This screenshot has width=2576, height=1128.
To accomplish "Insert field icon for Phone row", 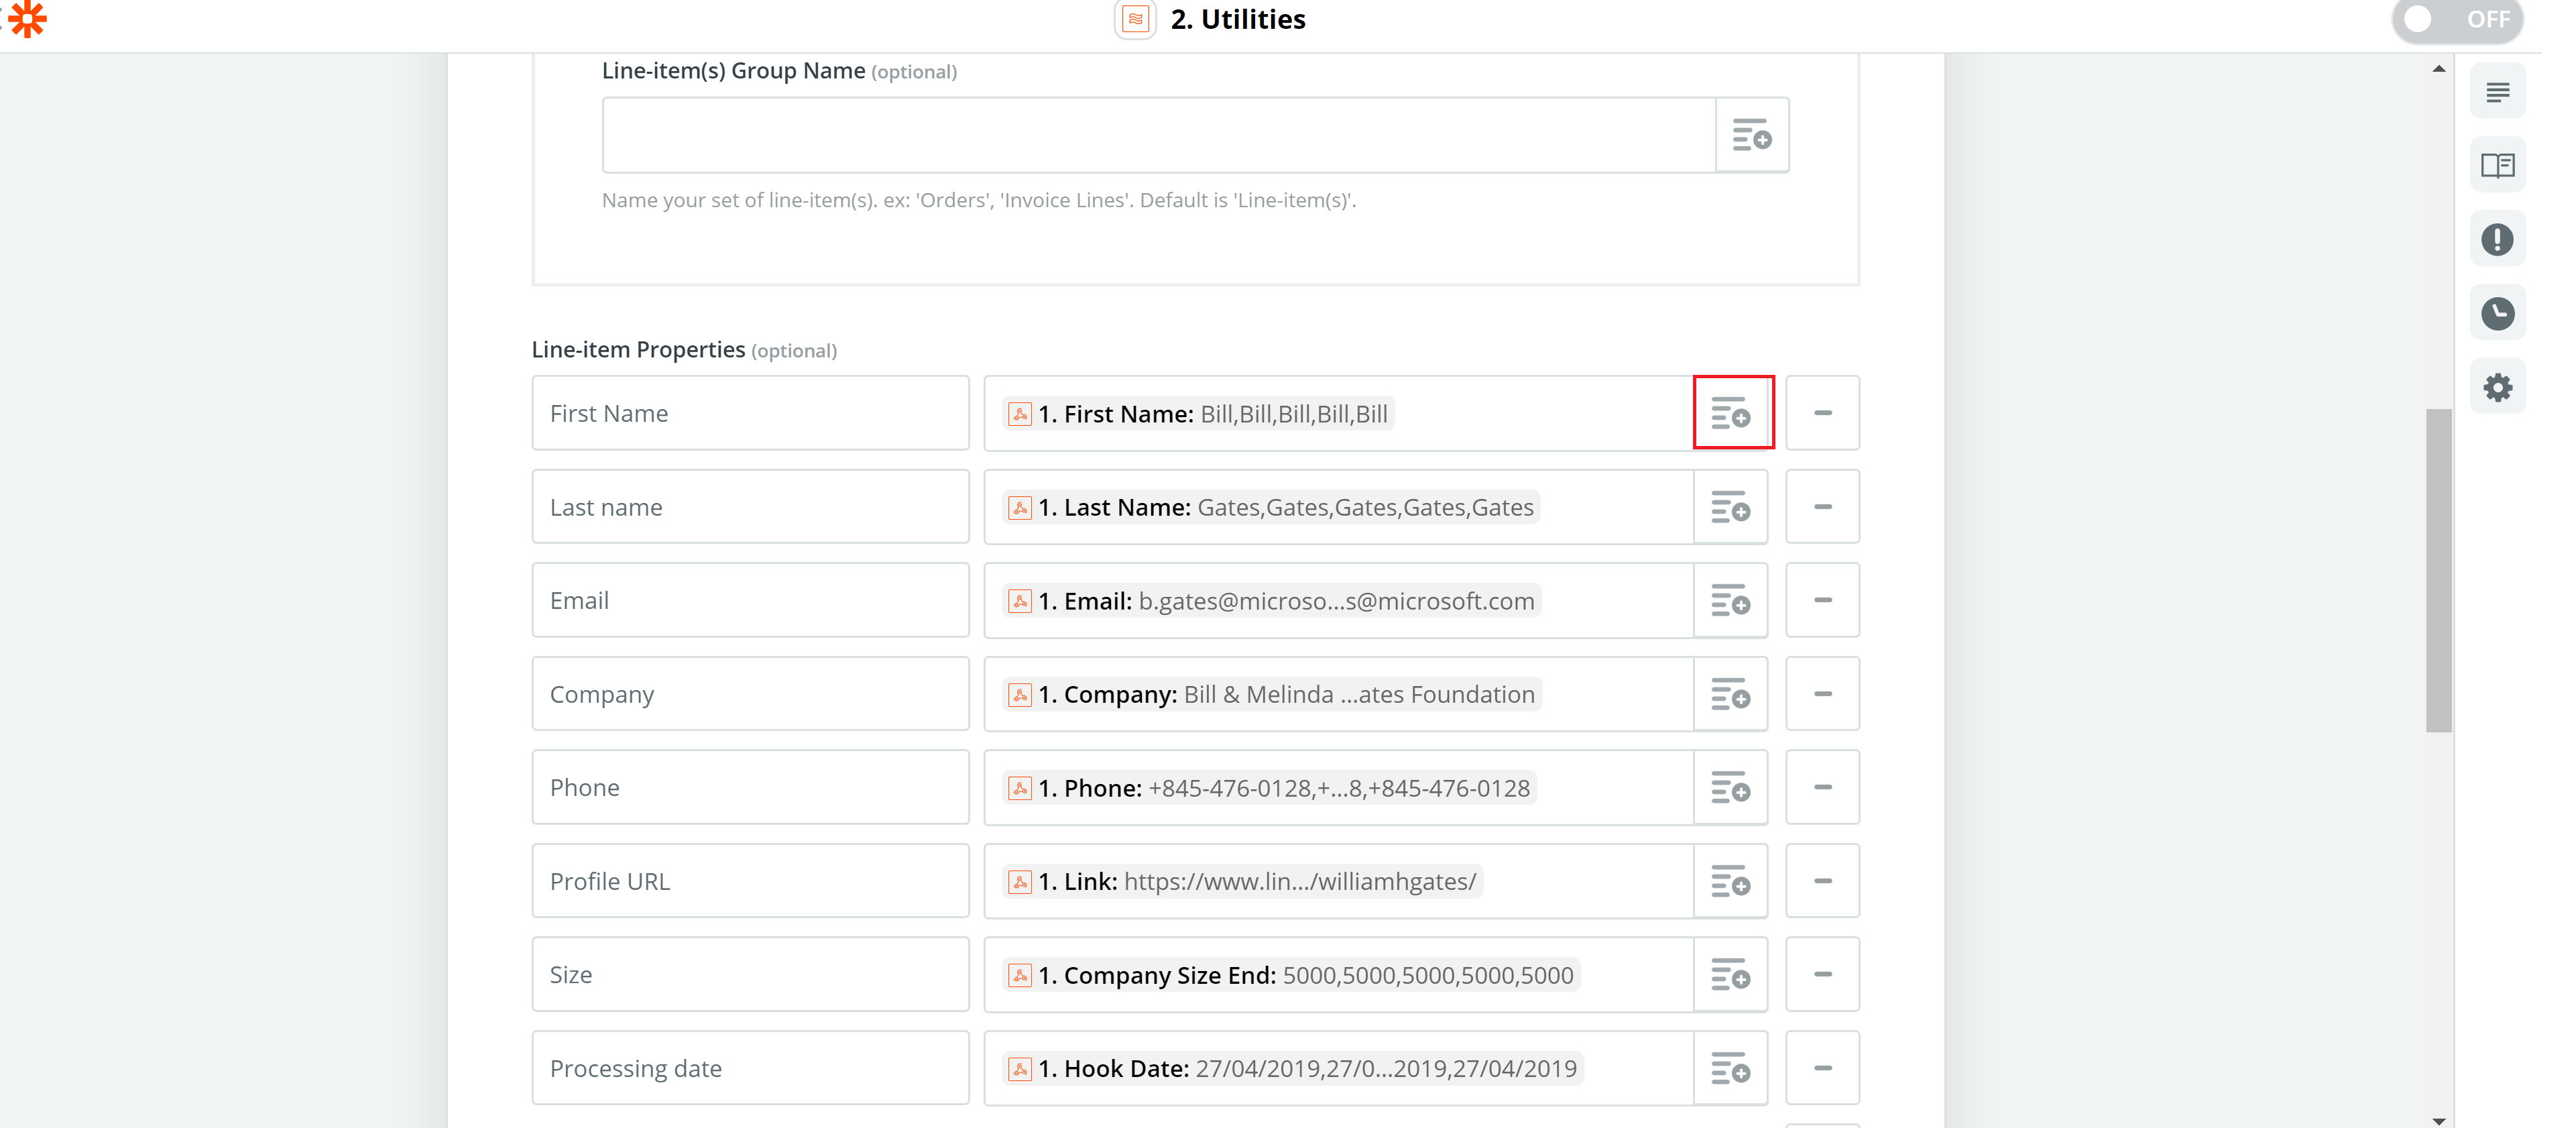I will pos(1731,787).
